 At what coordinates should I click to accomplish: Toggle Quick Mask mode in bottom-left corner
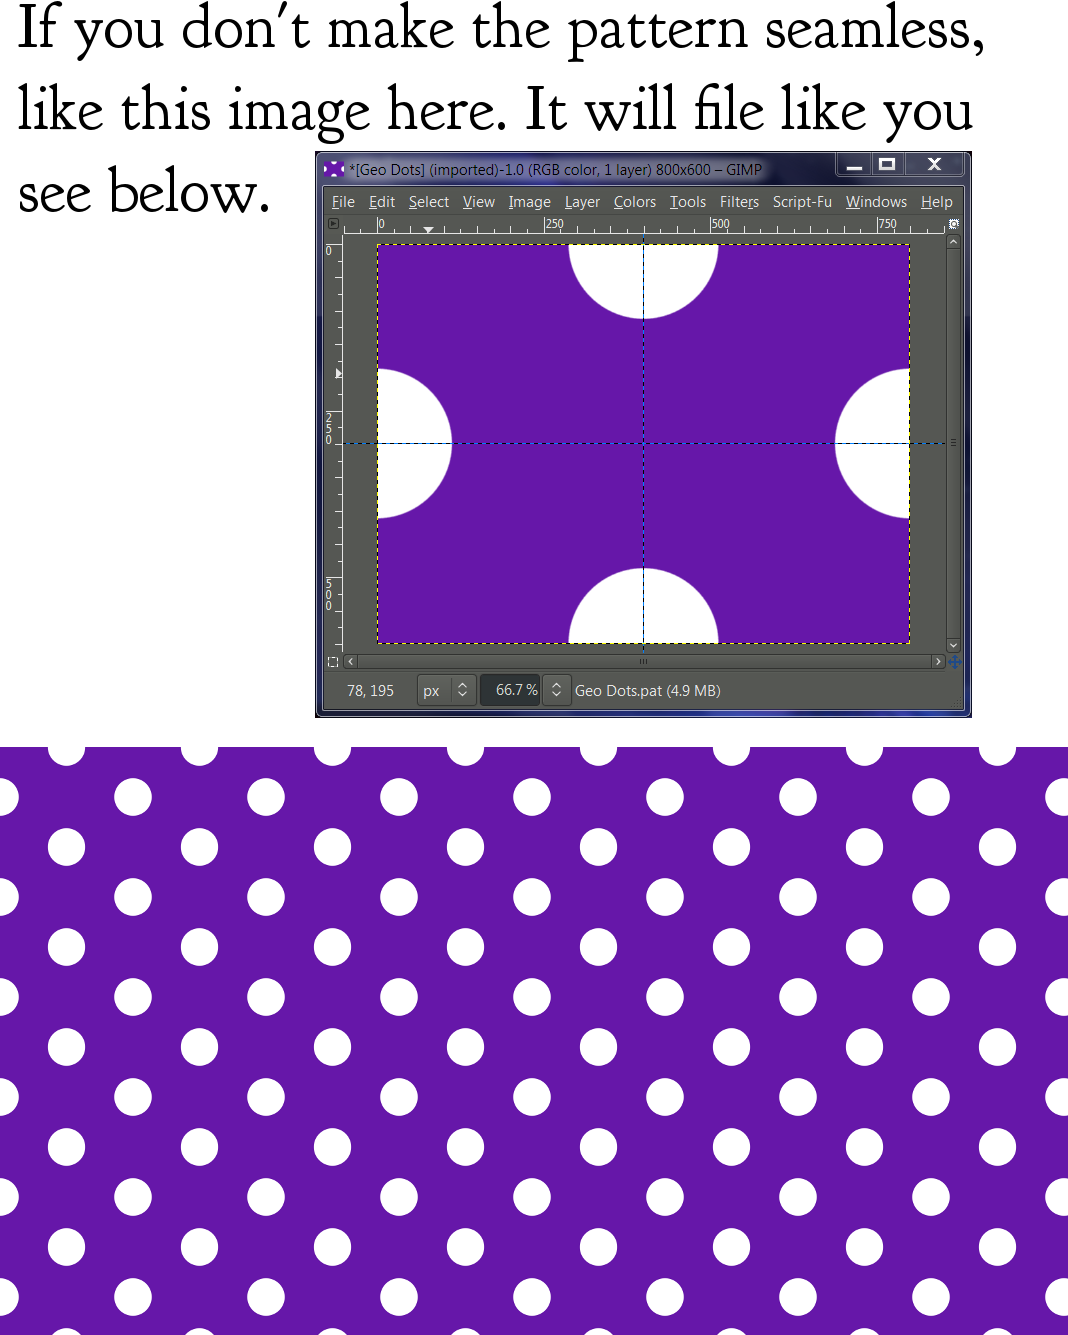[x=333, y=661]
